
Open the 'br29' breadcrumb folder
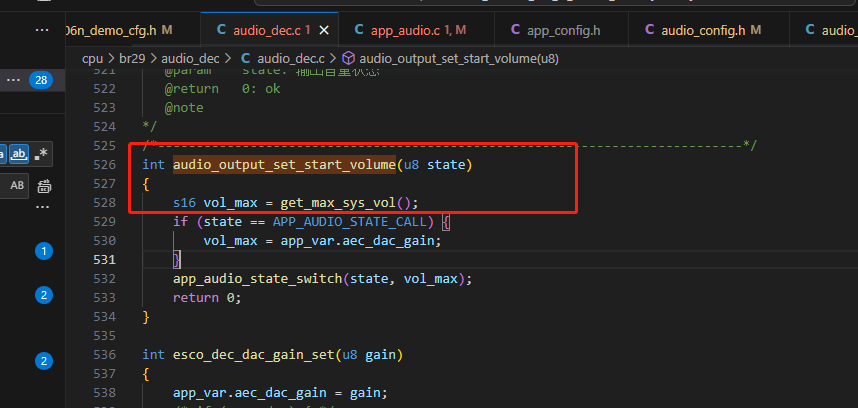(131, 59)
